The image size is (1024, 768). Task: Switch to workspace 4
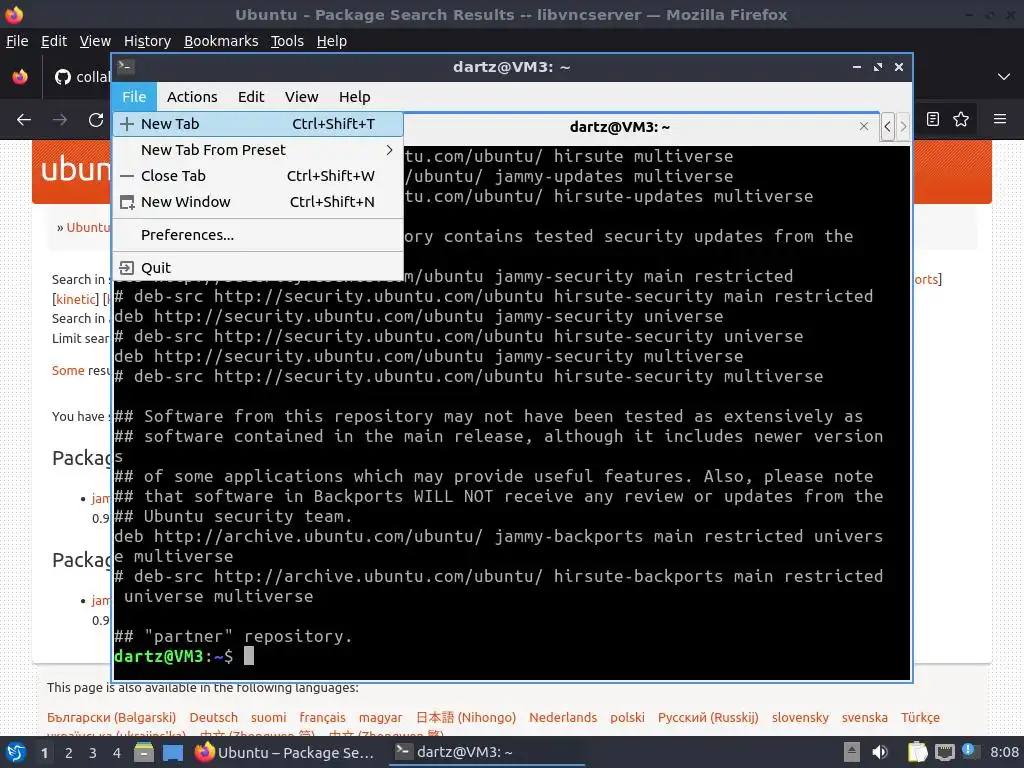(x=117, y=753)
